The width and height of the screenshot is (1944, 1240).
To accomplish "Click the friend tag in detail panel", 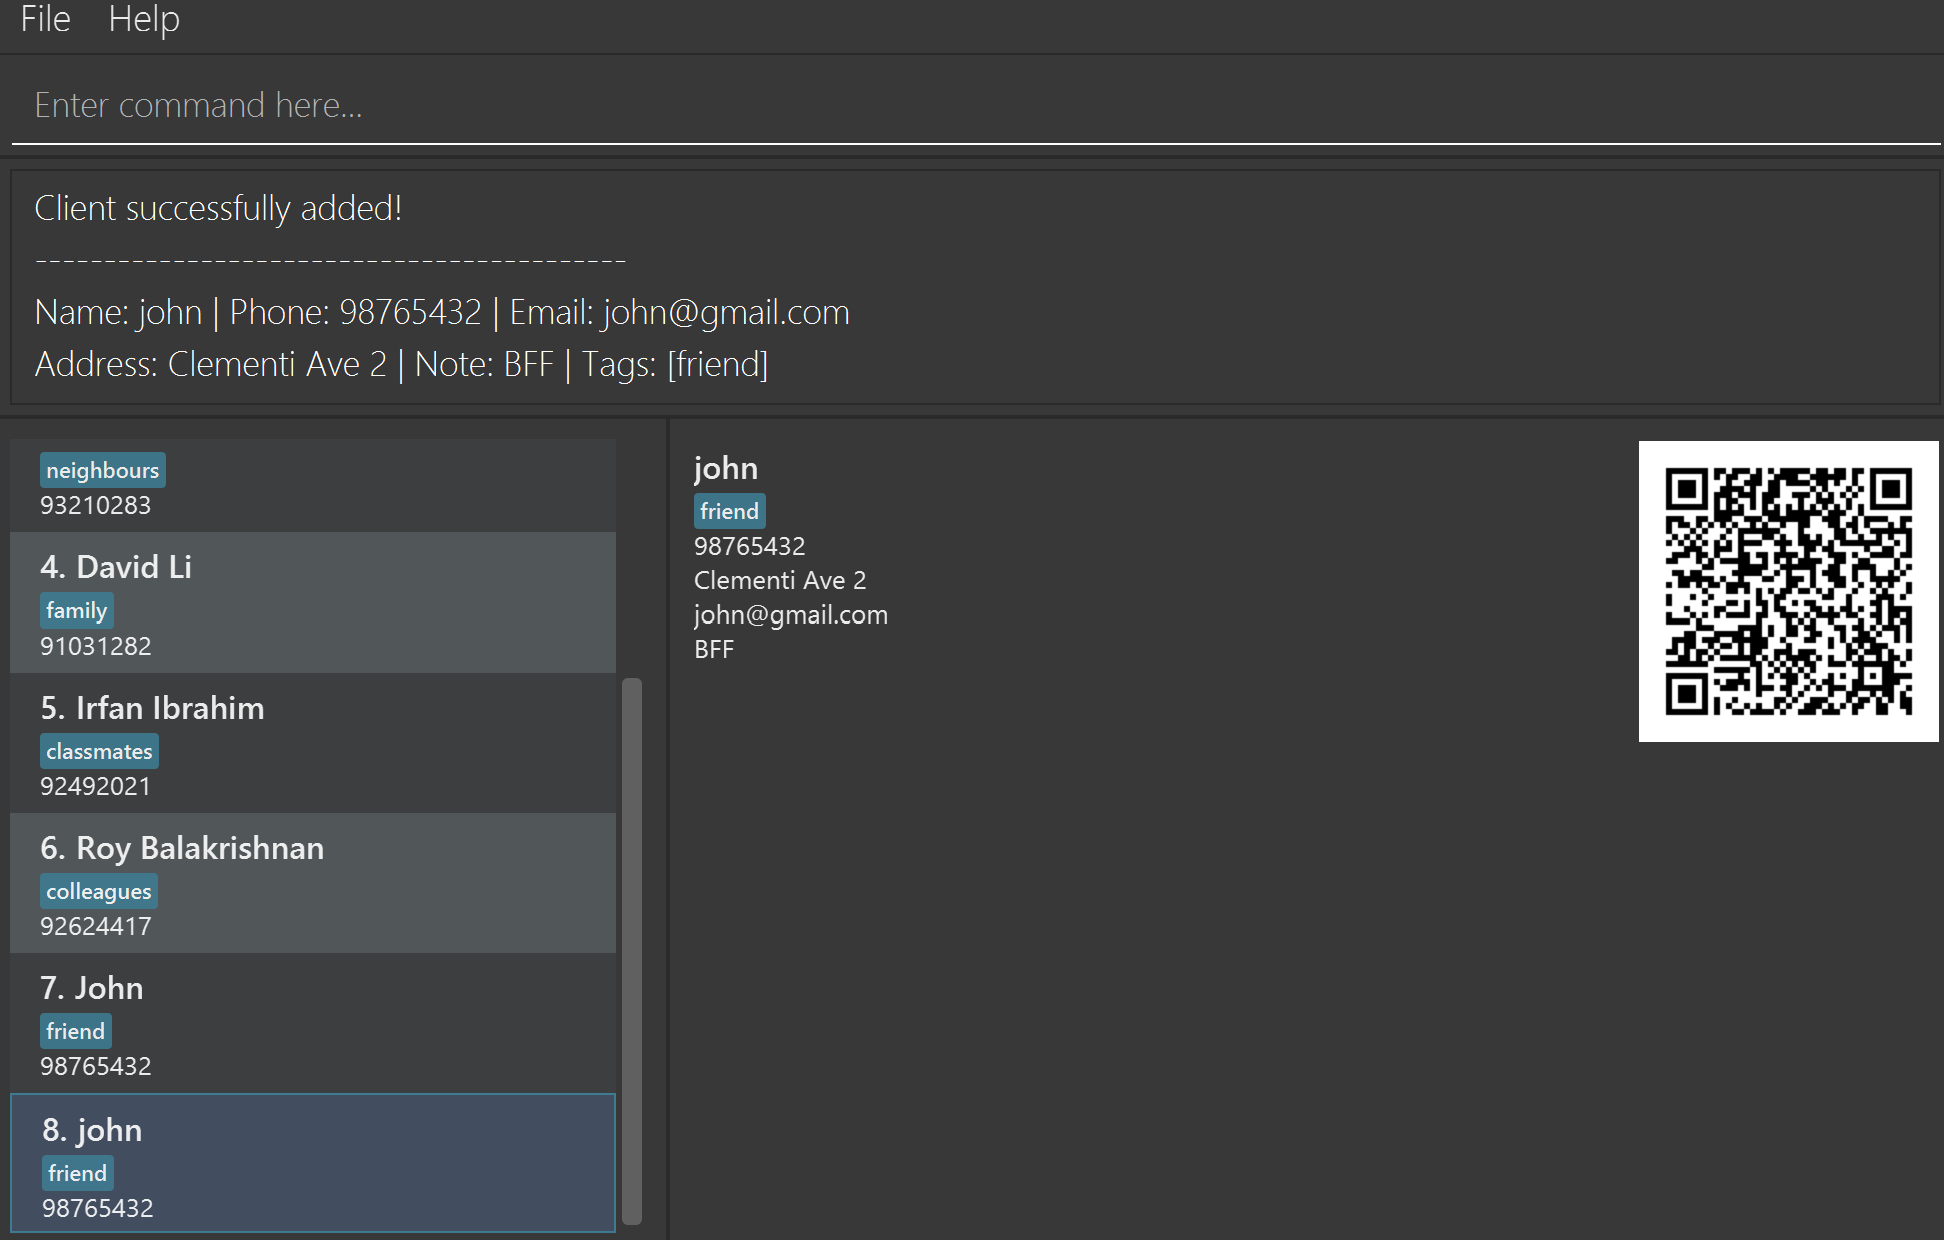I will [729, 511].
